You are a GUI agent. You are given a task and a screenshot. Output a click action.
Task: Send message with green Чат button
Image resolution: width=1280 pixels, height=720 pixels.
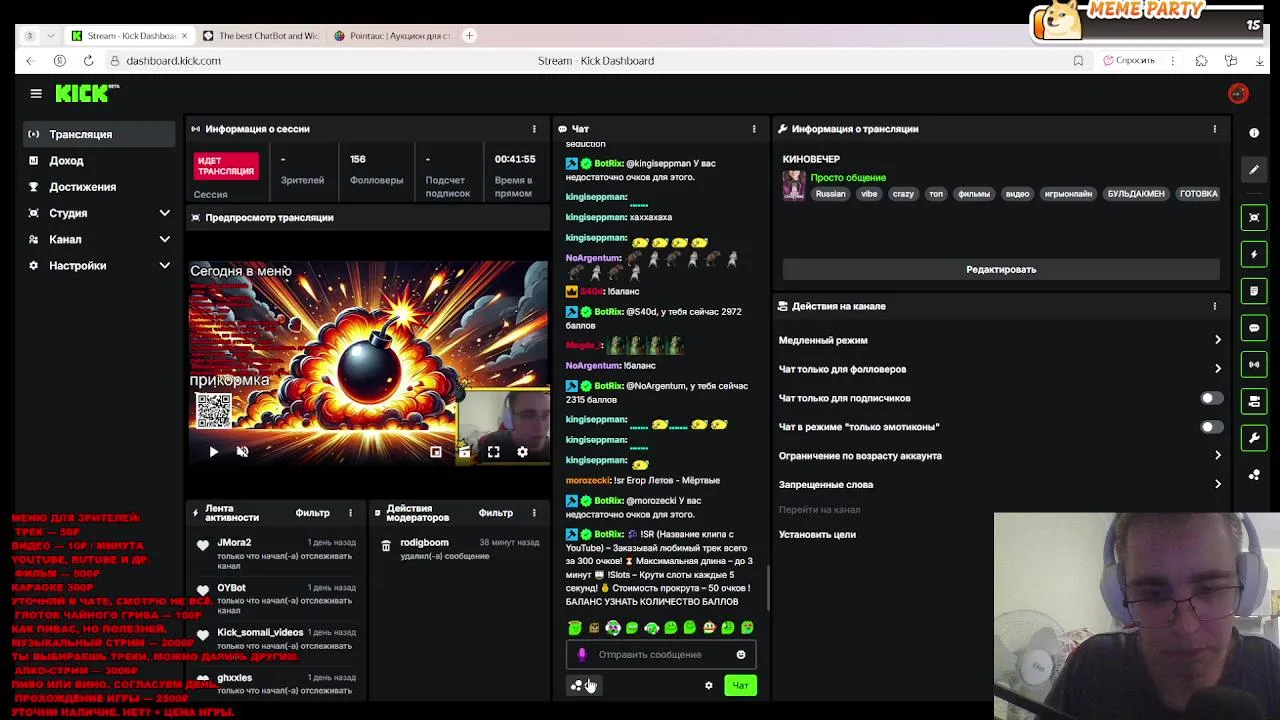(740, 685)
